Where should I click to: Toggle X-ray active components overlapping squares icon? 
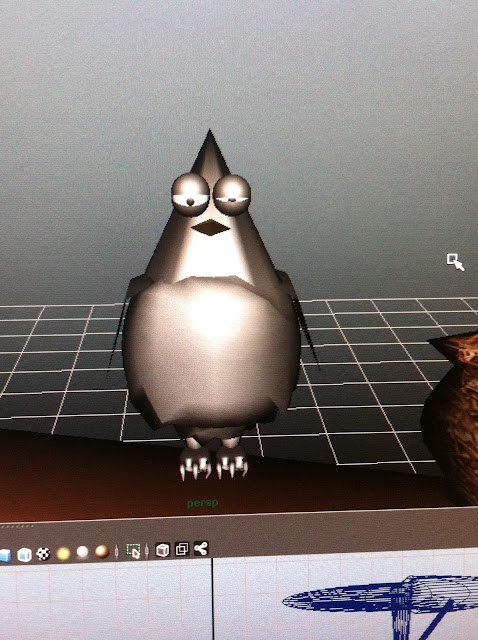tap(182, 549)
